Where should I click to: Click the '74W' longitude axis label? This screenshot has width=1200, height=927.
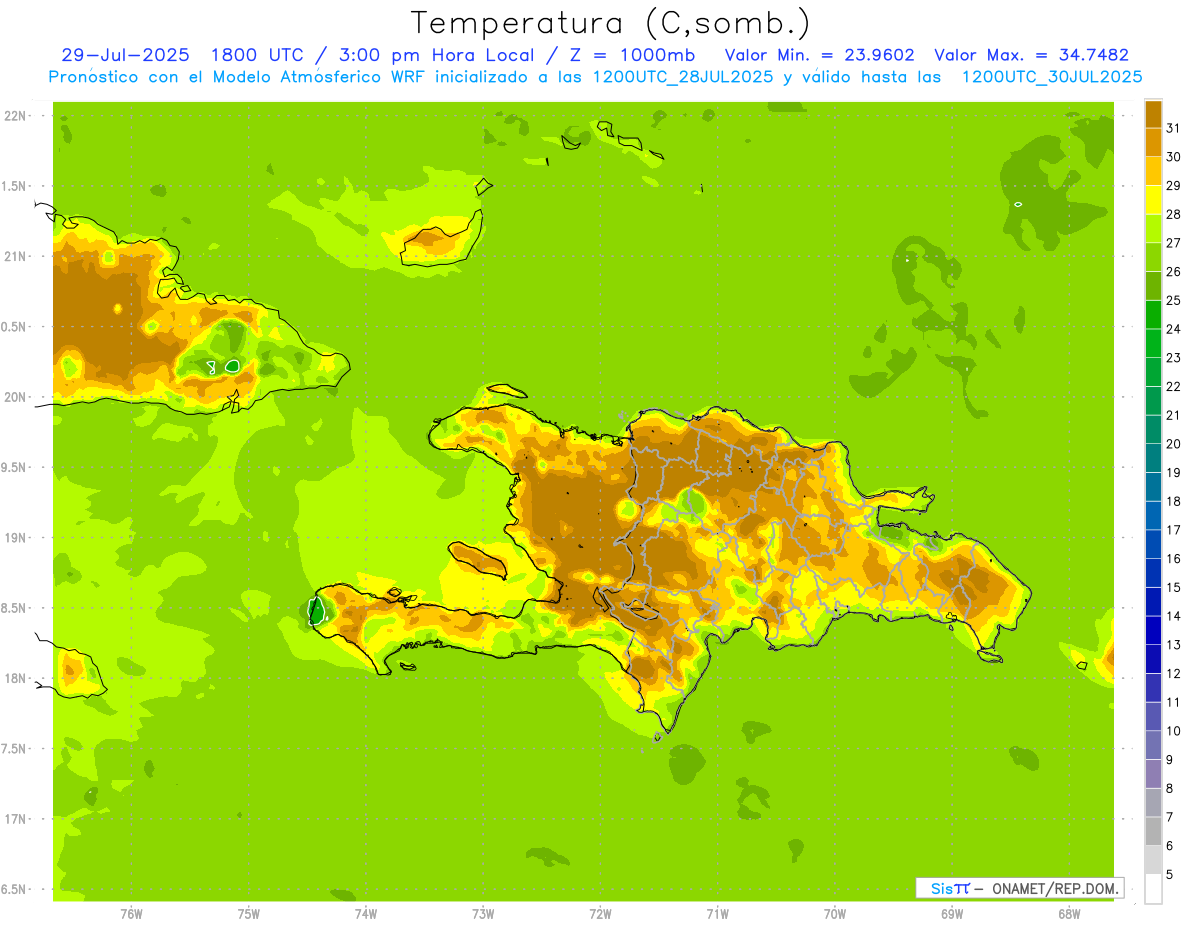tap(365, 914)
